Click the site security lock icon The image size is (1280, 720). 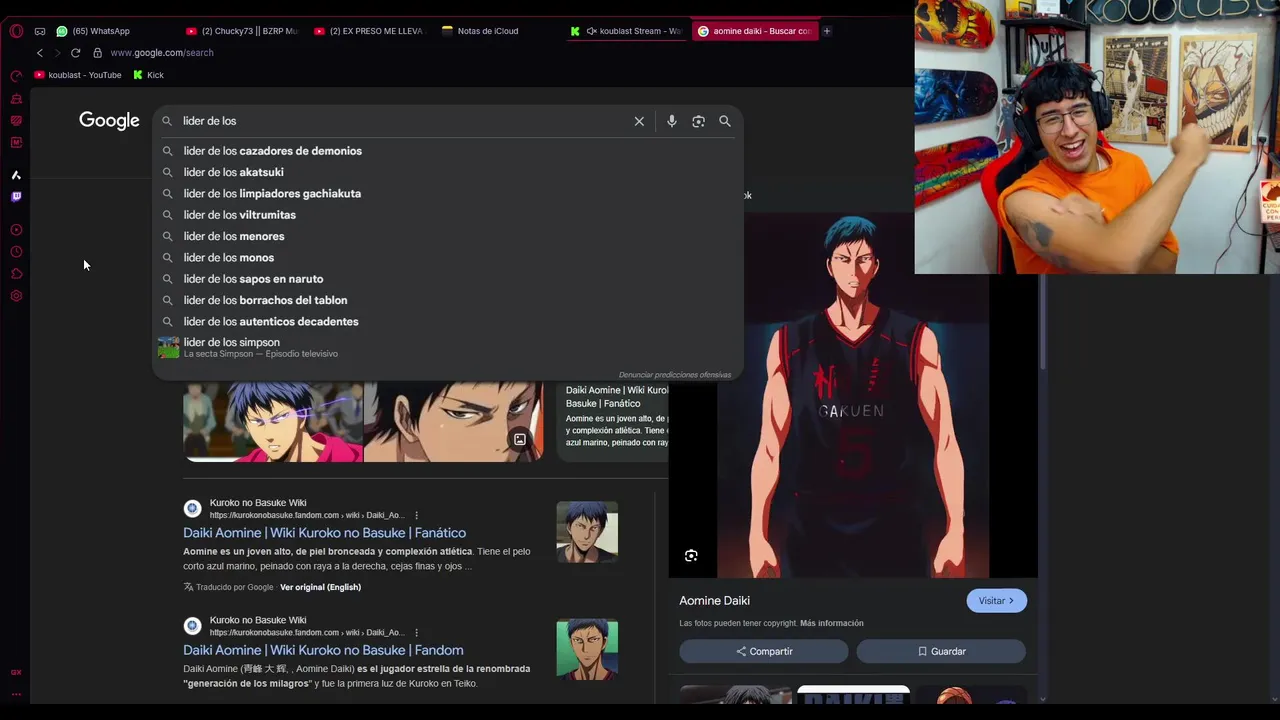(97, 53)
